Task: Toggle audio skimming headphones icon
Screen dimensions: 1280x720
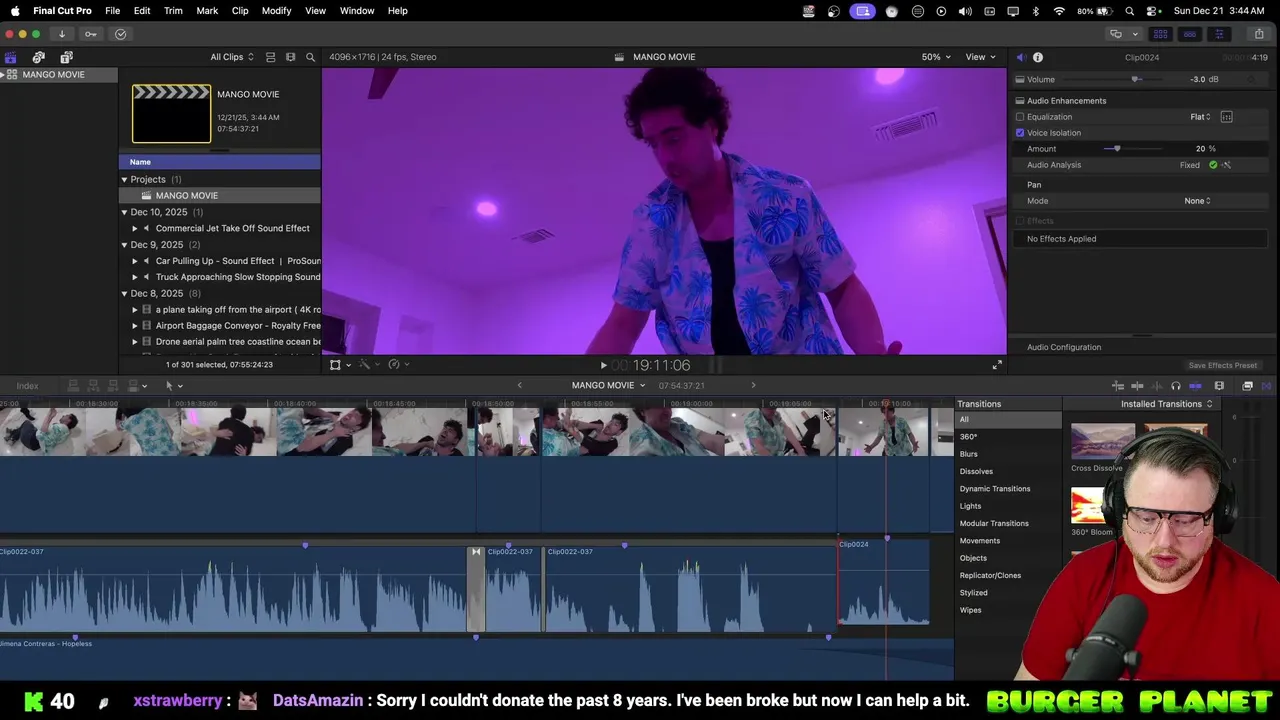Action: [x=1176, y=386]
